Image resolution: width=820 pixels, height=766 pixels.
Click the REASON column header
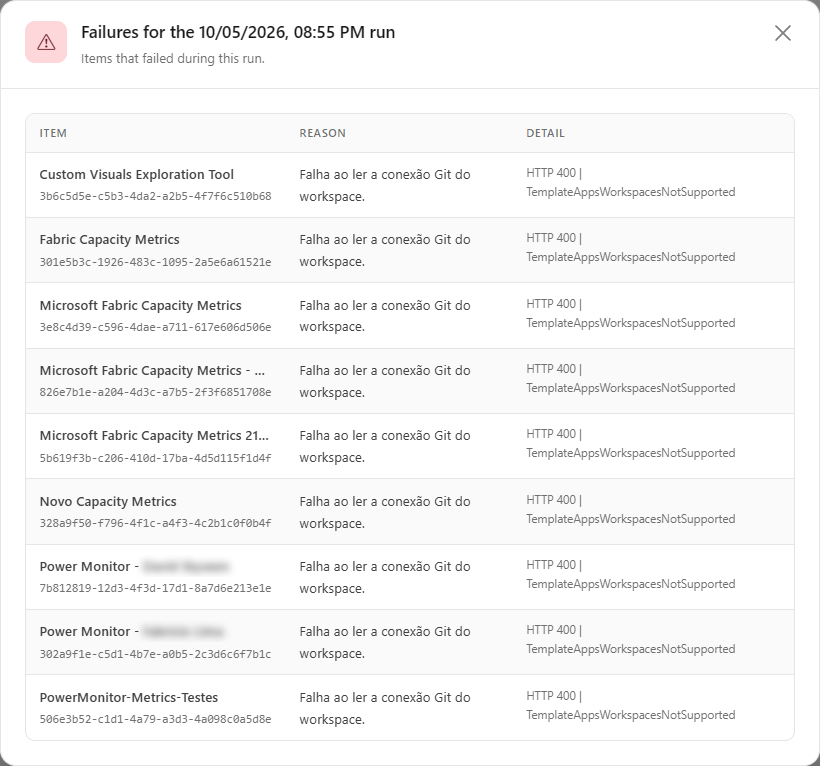[x=322, y=133]
